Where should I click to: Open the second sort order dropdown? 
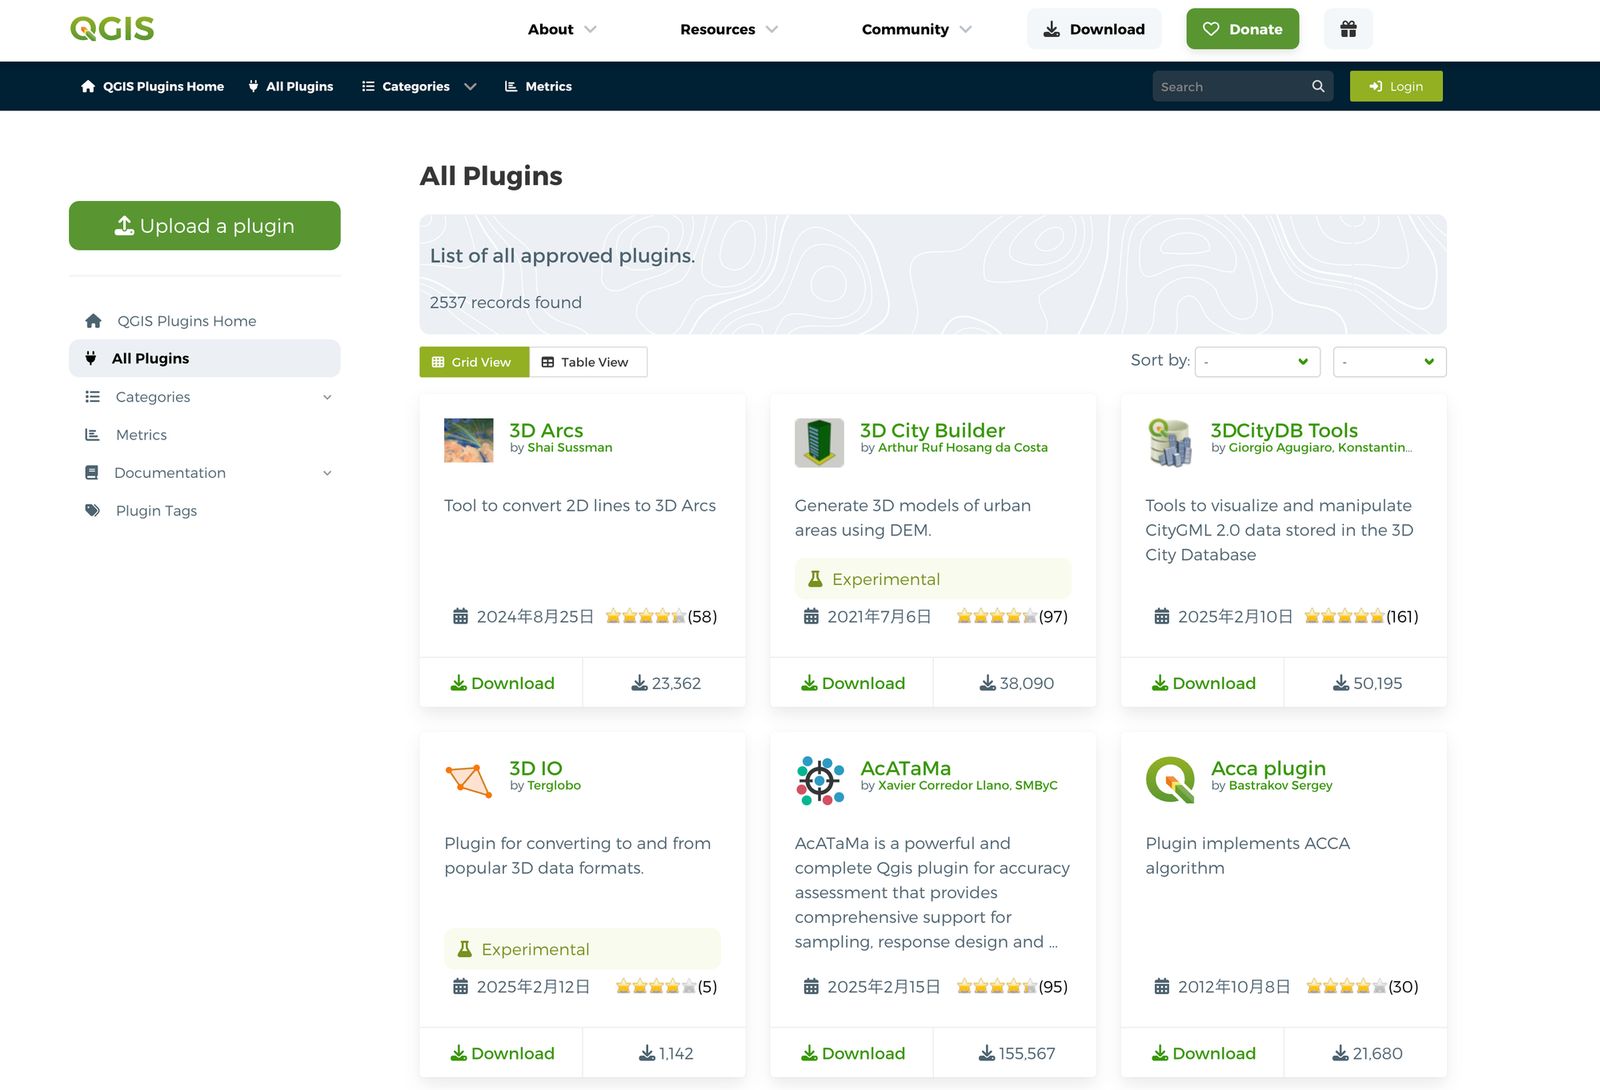1390,362
